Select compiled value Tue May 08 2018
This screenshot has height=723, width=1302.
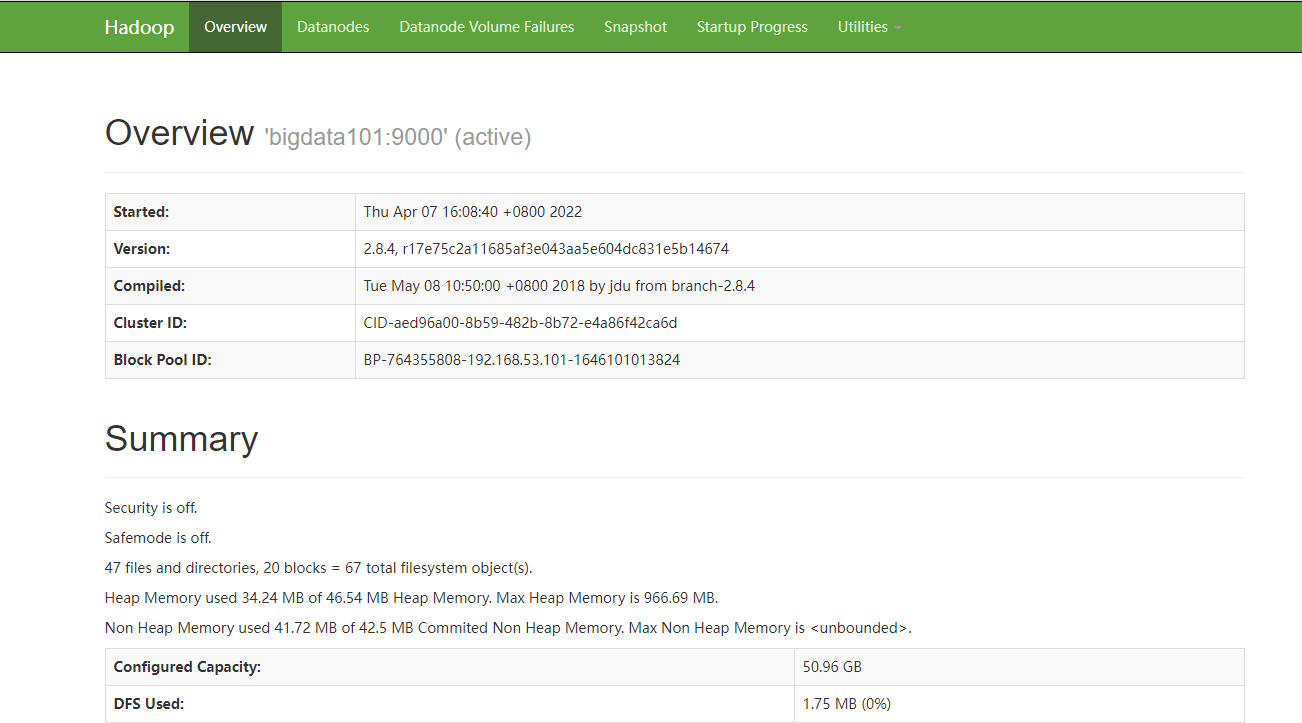[x=559, y=286]
